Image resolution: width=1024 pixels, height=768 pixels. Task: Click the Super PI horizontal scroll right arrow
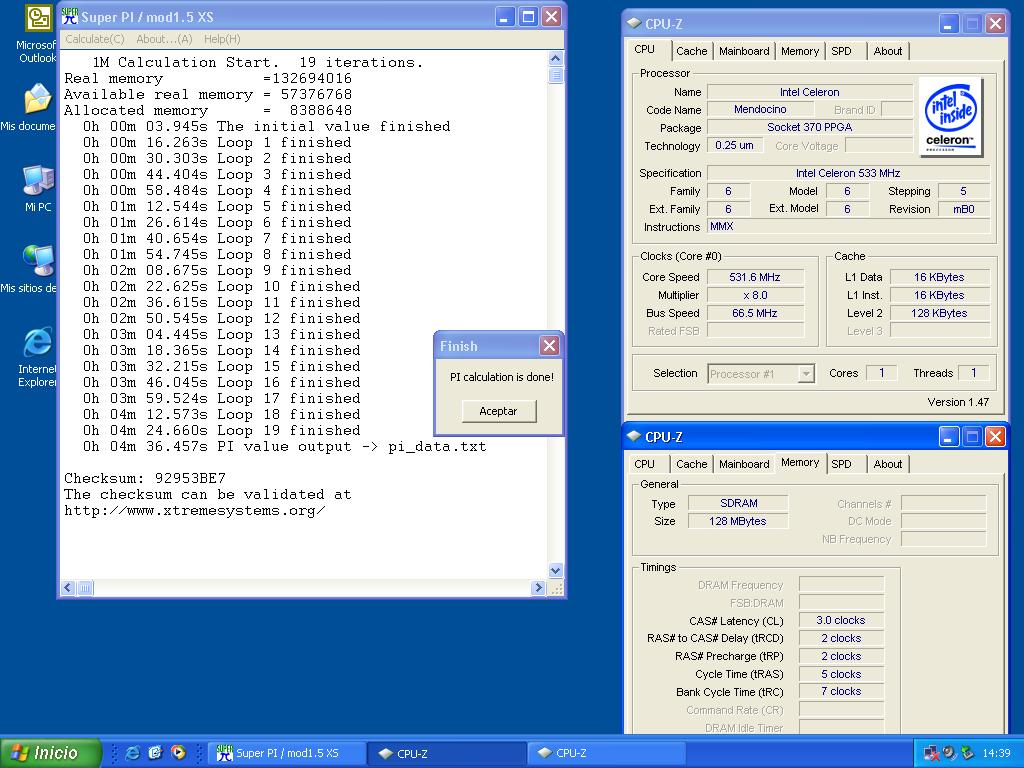click(x=538, y=588)
